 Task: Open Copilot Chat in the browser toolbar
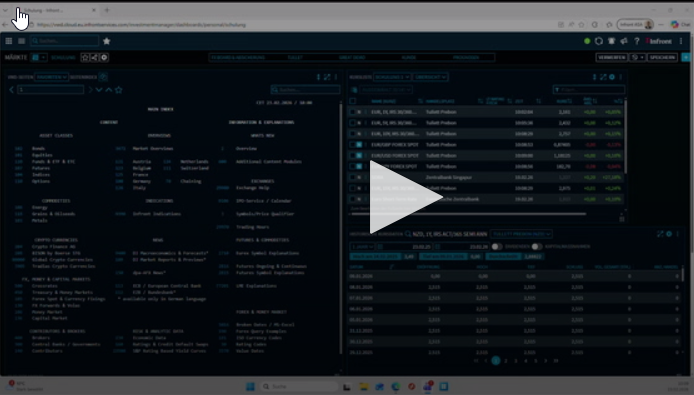[680, 24]
